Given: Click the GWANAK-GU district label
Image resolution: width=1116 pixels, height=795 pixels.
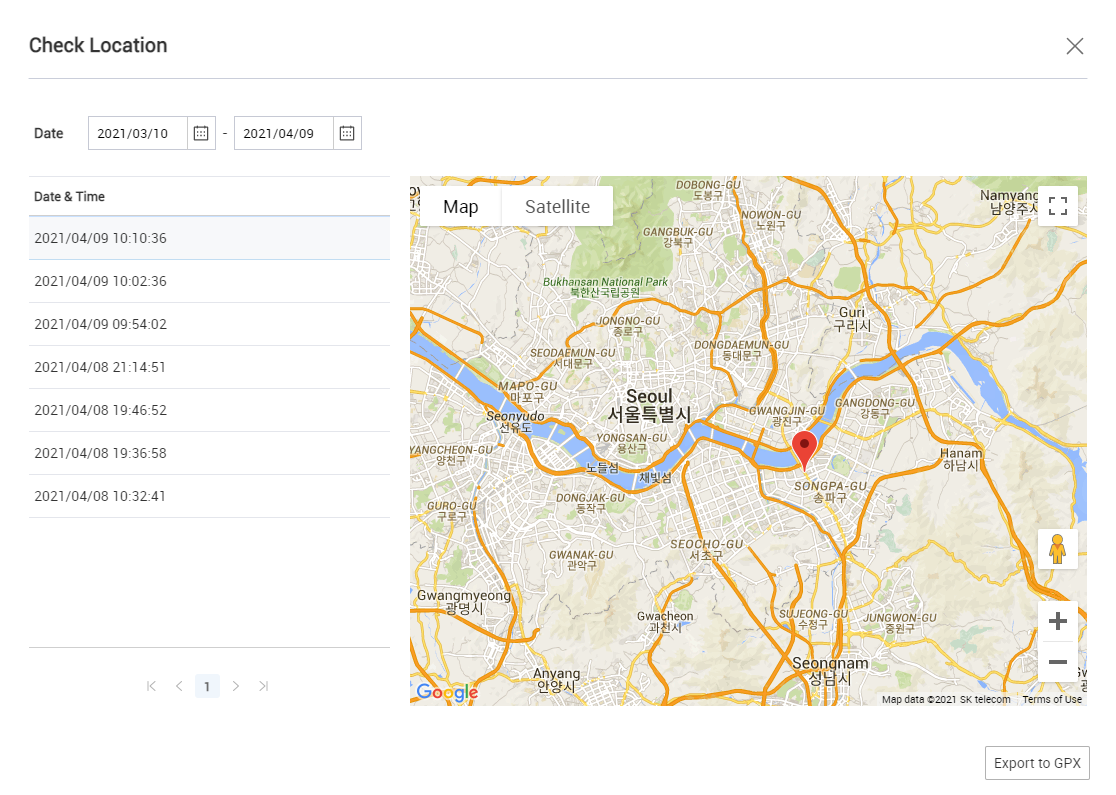Looking at the screenshot, I should 581,559.
